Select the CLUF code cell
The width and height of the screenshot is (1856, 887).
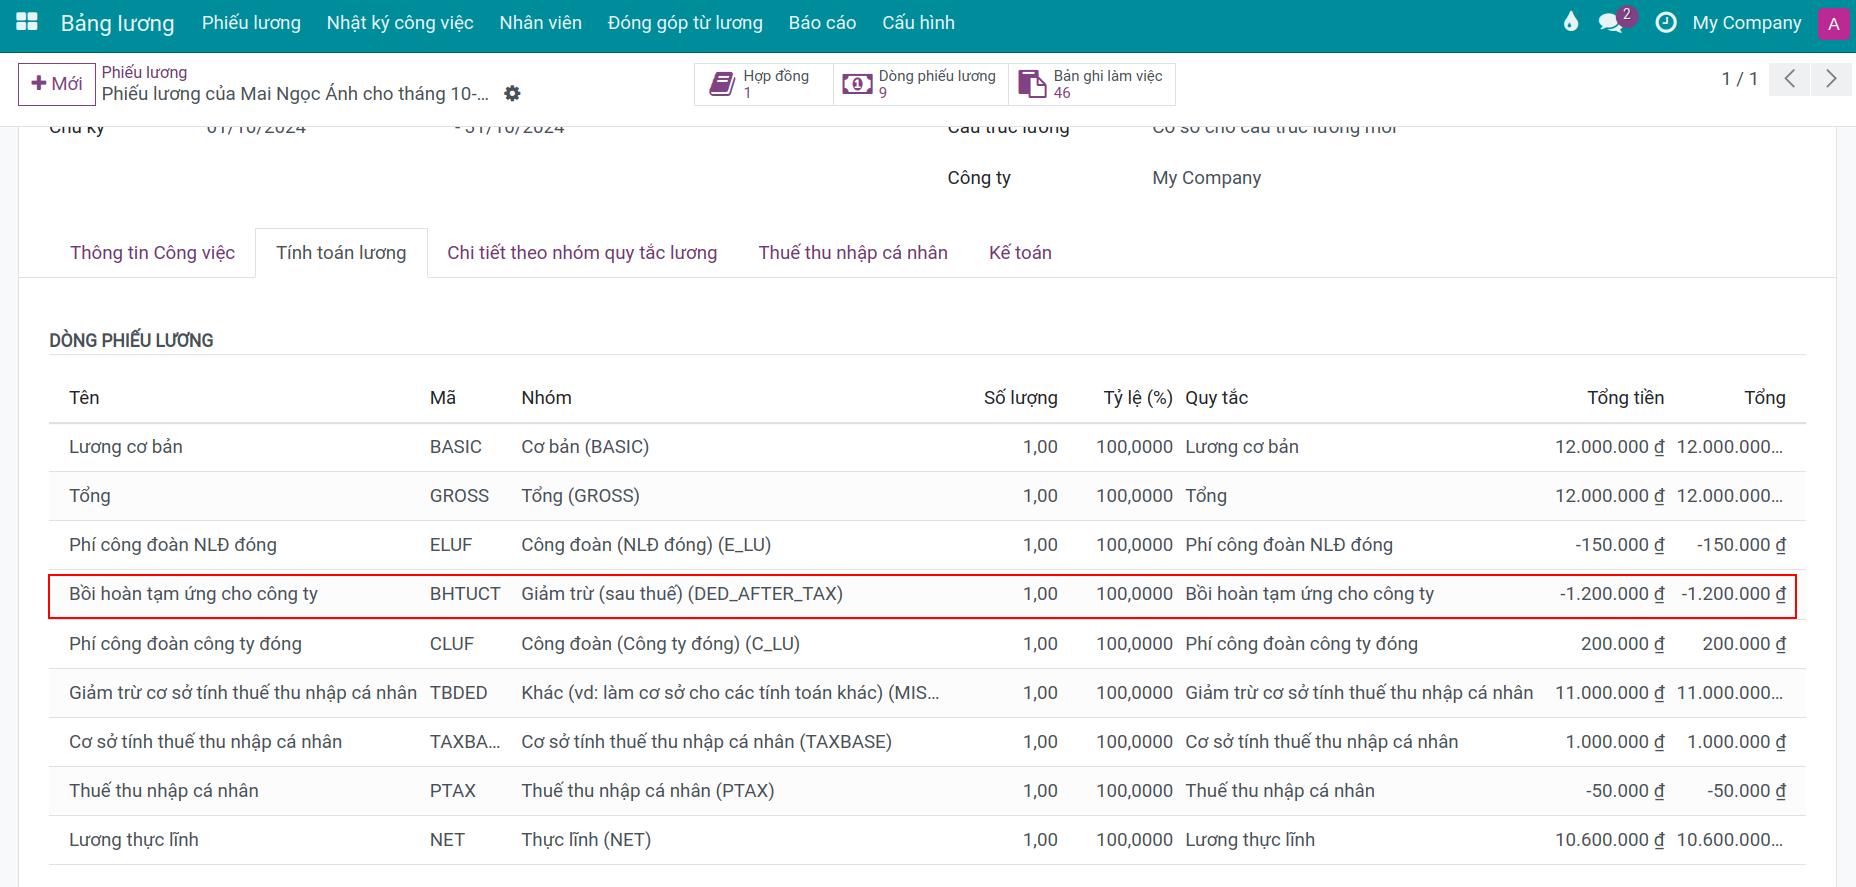[x=452, y=644]
